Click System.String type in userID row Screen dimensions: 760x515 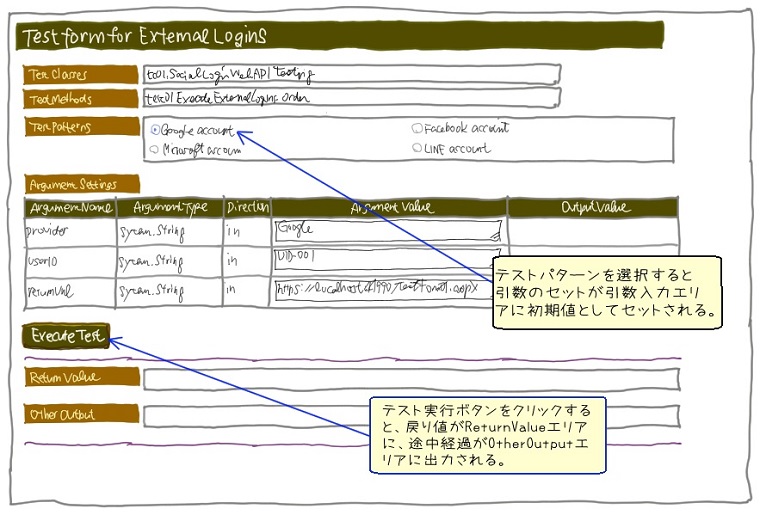tap(151, 263)
